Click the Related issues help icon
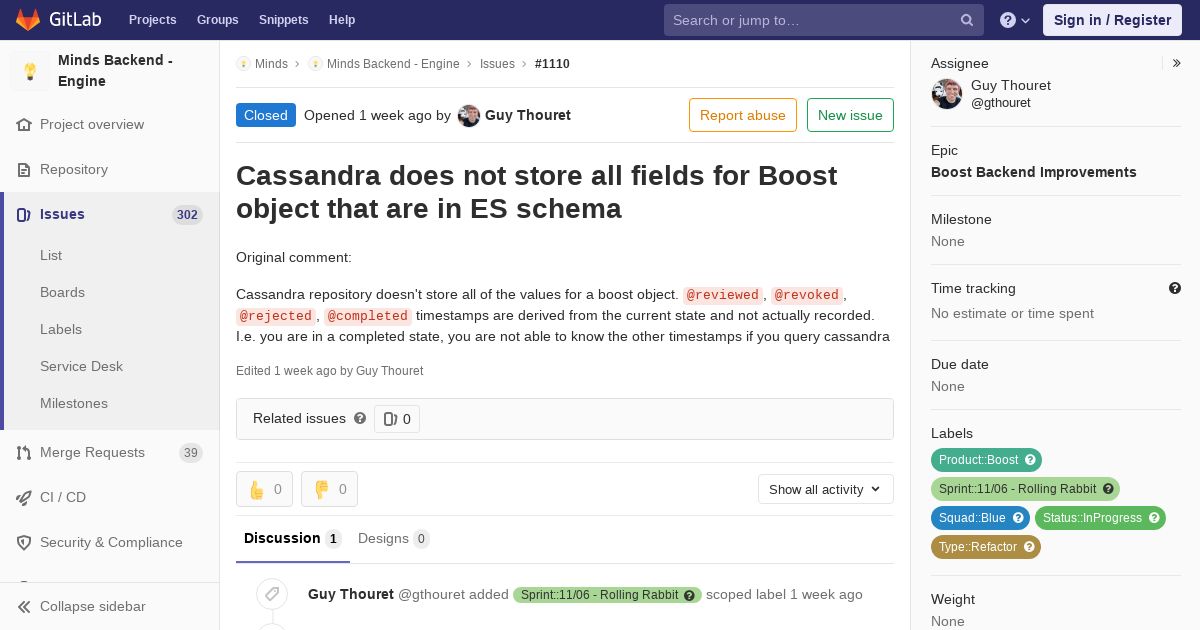This screenshot has height=630, width=1200. pos(360,418)
